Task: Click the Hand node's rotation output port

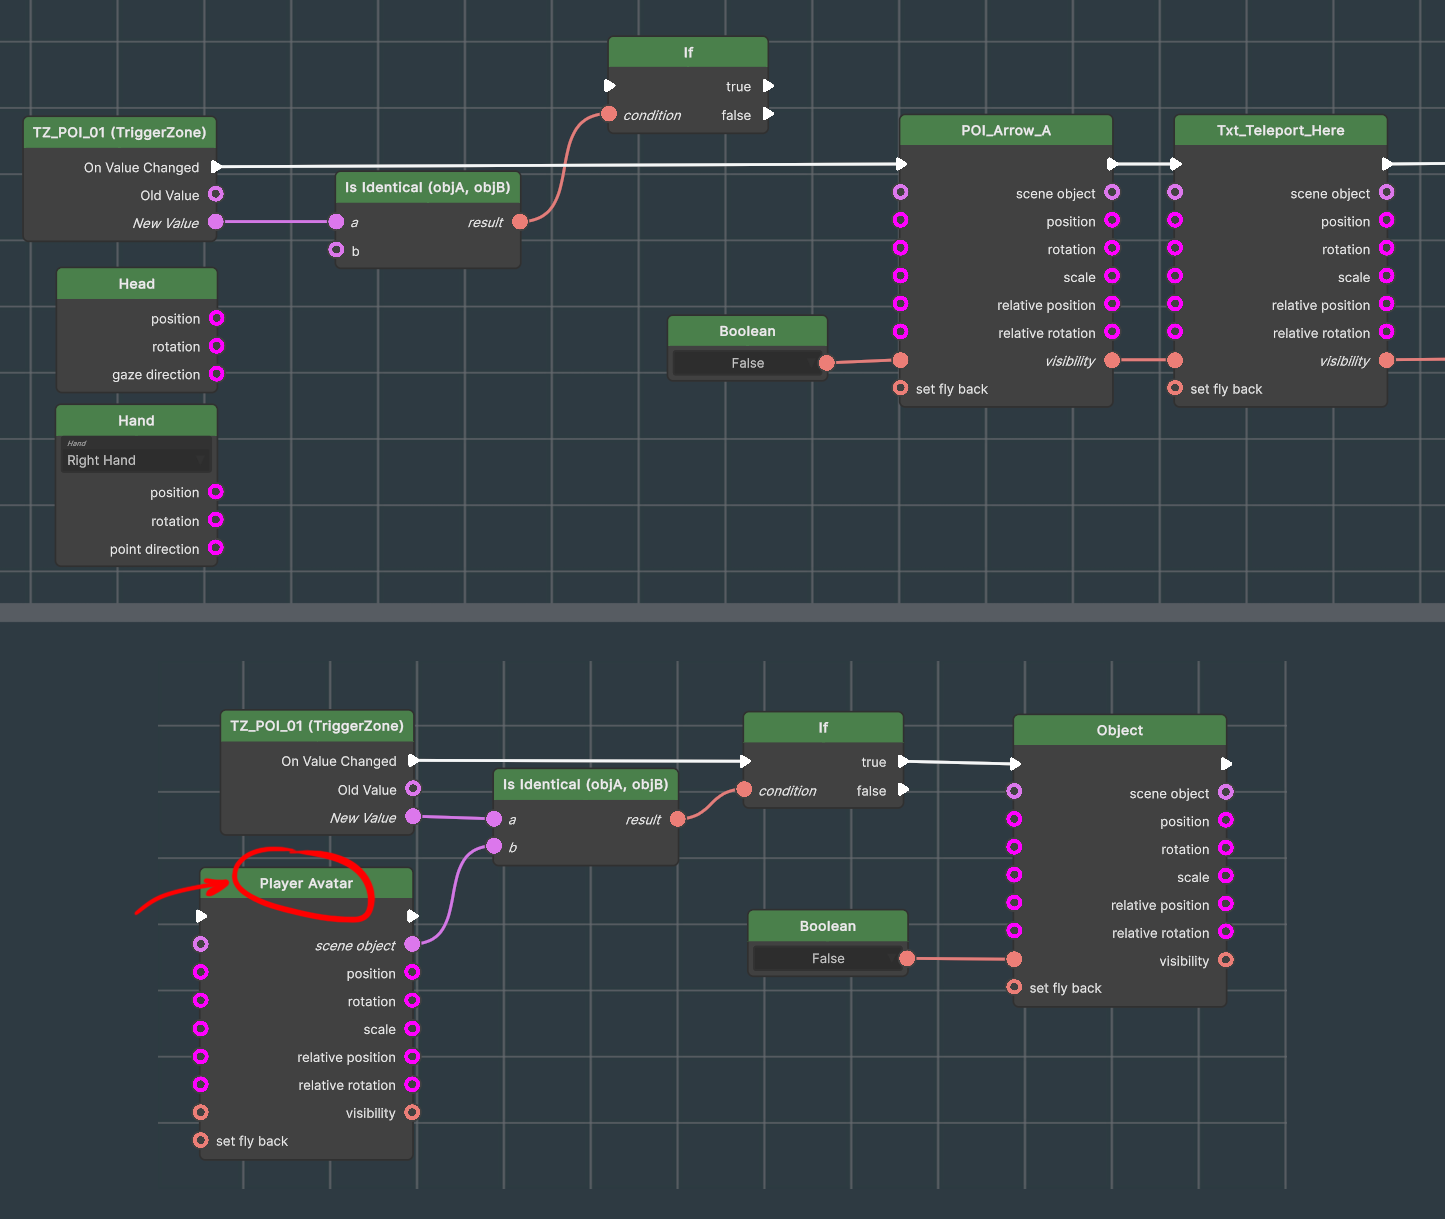Action: coord(216,520)
